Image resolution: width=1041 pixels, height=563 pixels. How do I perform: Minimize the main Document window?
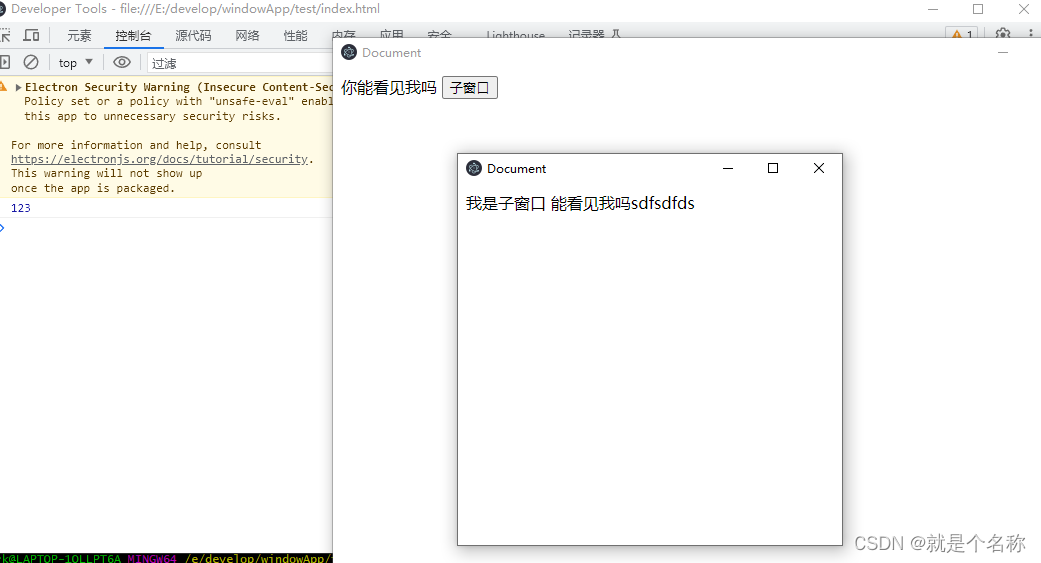(x=1002, y=52)
